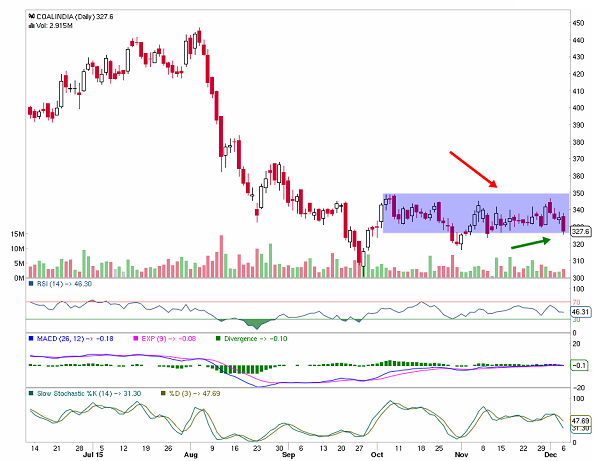Image resolution: width=594 pixels, height=461 pixels.
Task: Click the Jul 15 date axis label
Action: point(93,455)
